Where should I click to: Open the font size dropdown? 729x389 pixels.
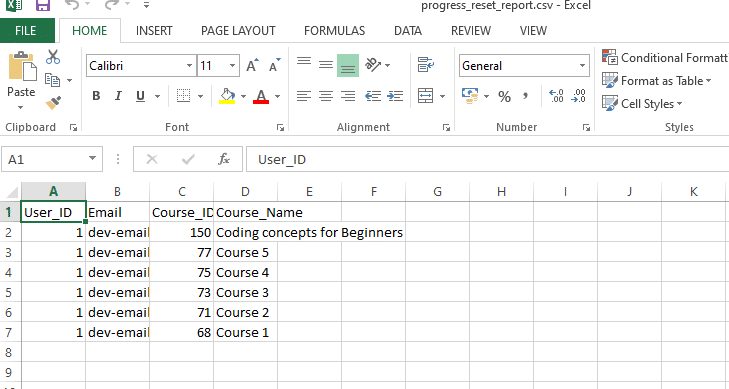pos(232,66)
